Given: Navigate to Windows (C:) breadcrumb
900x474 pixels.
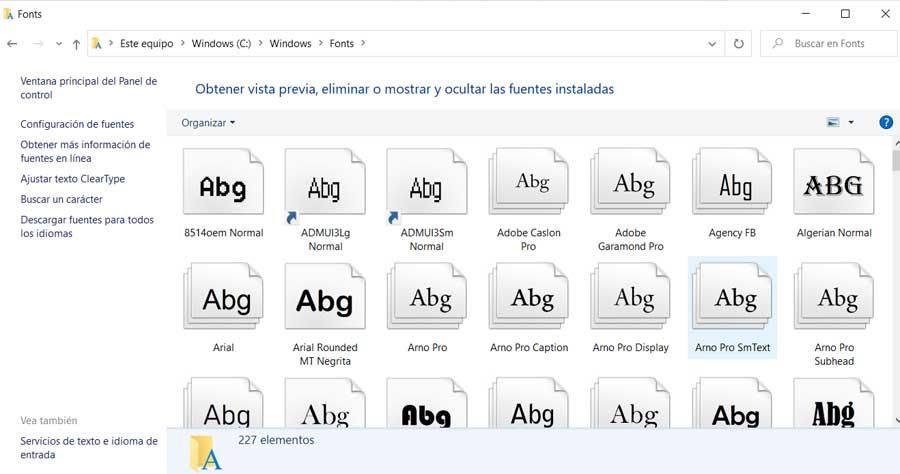Looking at the screenshot, I should 221,44.
